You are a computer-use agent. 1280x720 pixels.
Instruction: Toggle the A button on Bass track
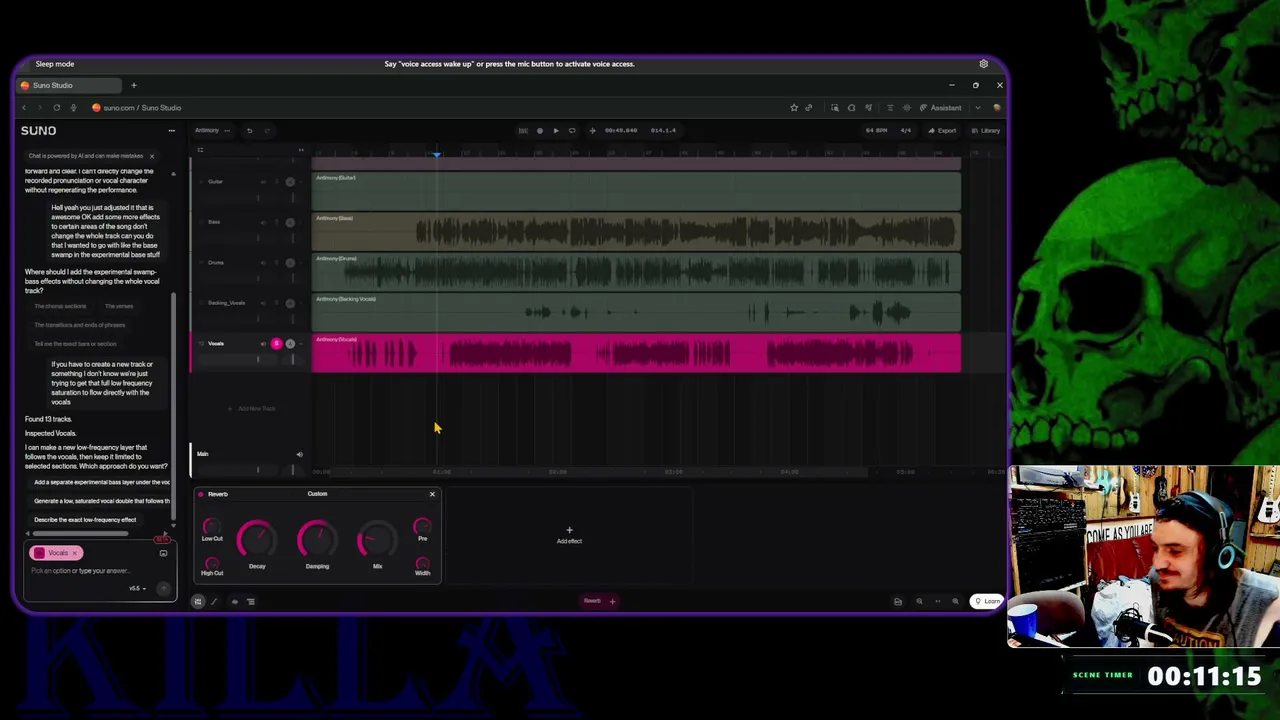point(290,222)
